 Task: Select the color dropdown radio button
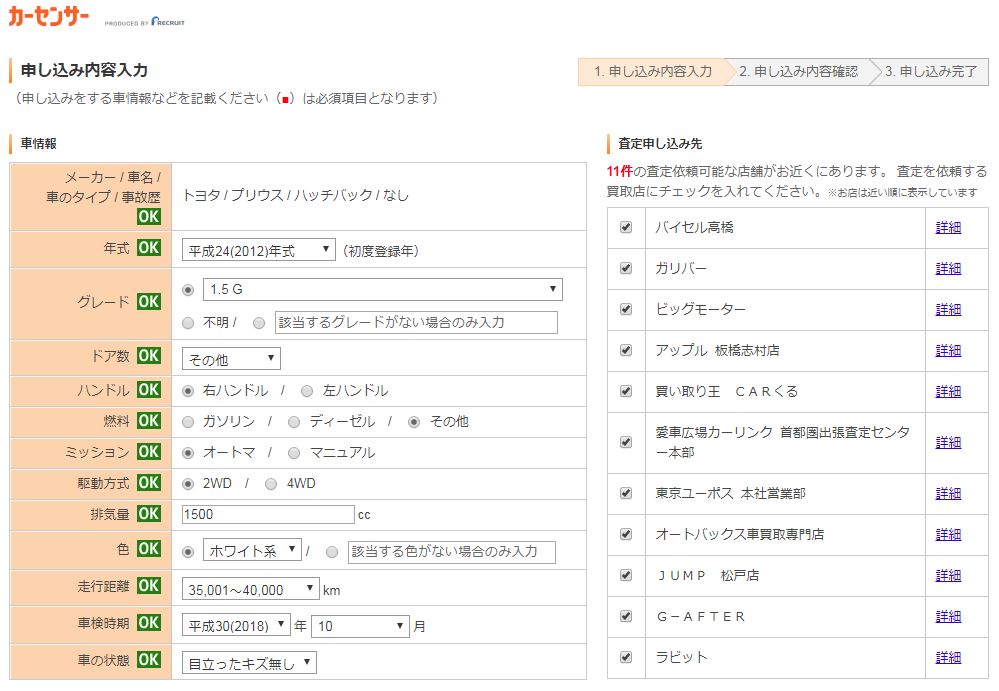pos(188,552)
